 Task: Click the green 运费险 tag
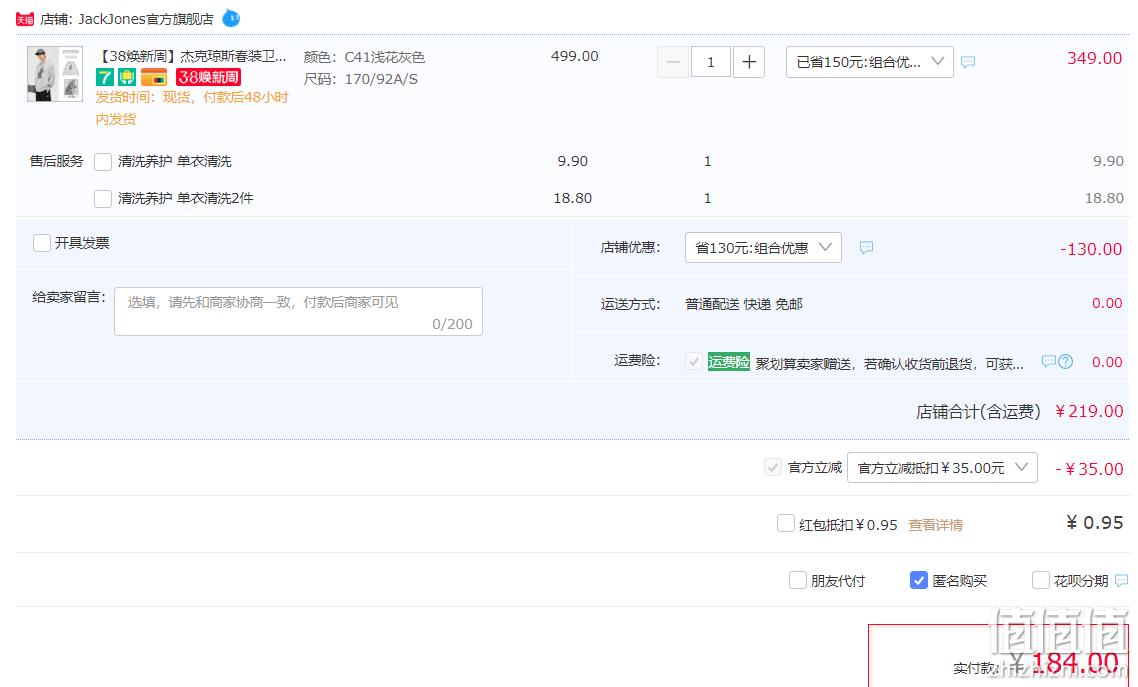click(x=729, y=361)
